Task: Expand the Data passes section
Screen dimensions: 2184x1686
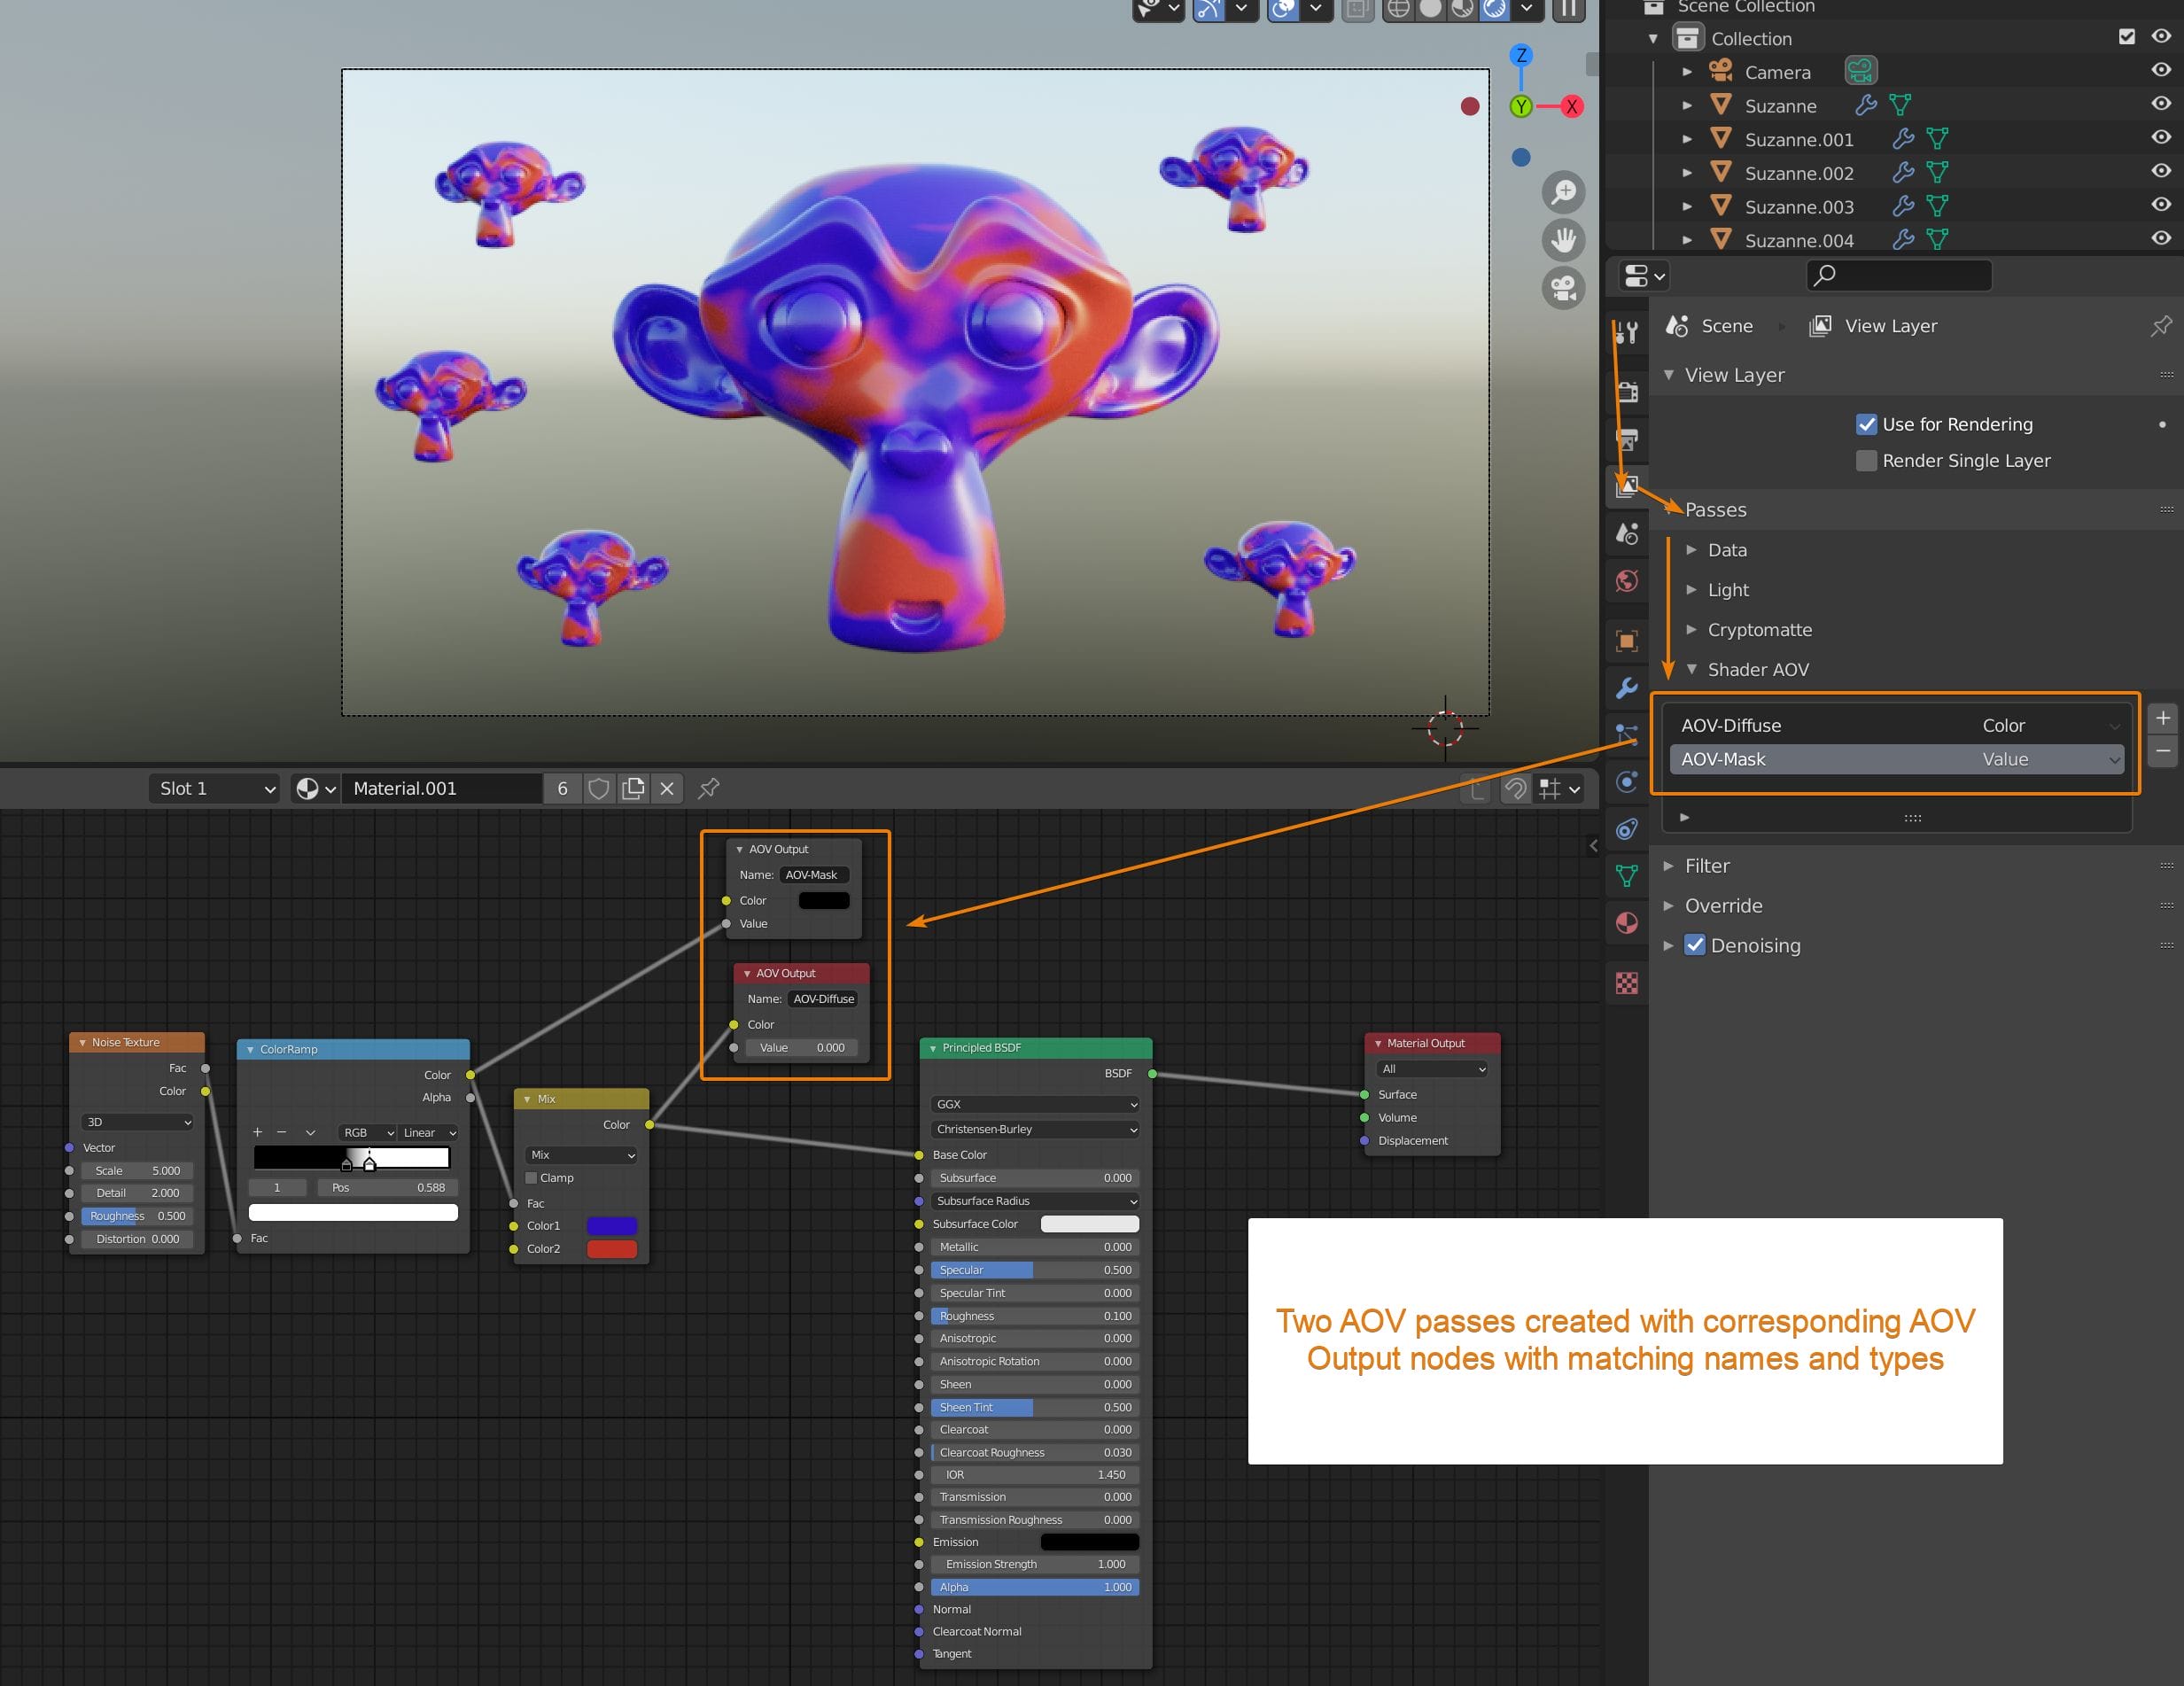Action: pyautogui.click(x=1727, y=549)
